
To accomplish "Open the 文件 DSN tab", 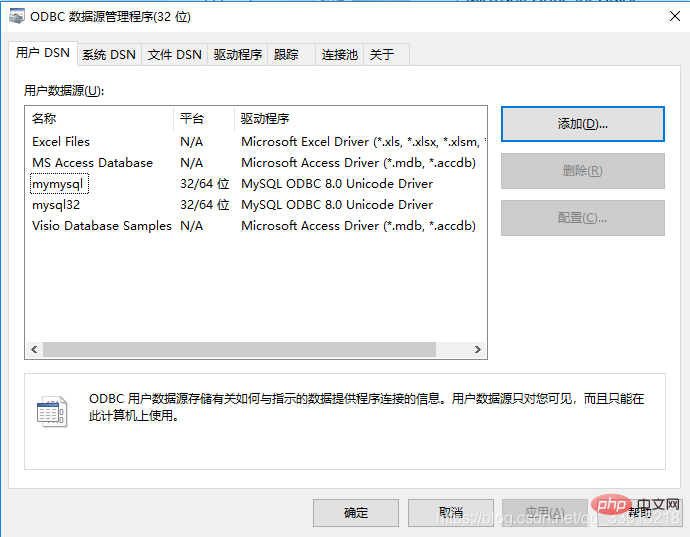I will click(x=174, y=55).
